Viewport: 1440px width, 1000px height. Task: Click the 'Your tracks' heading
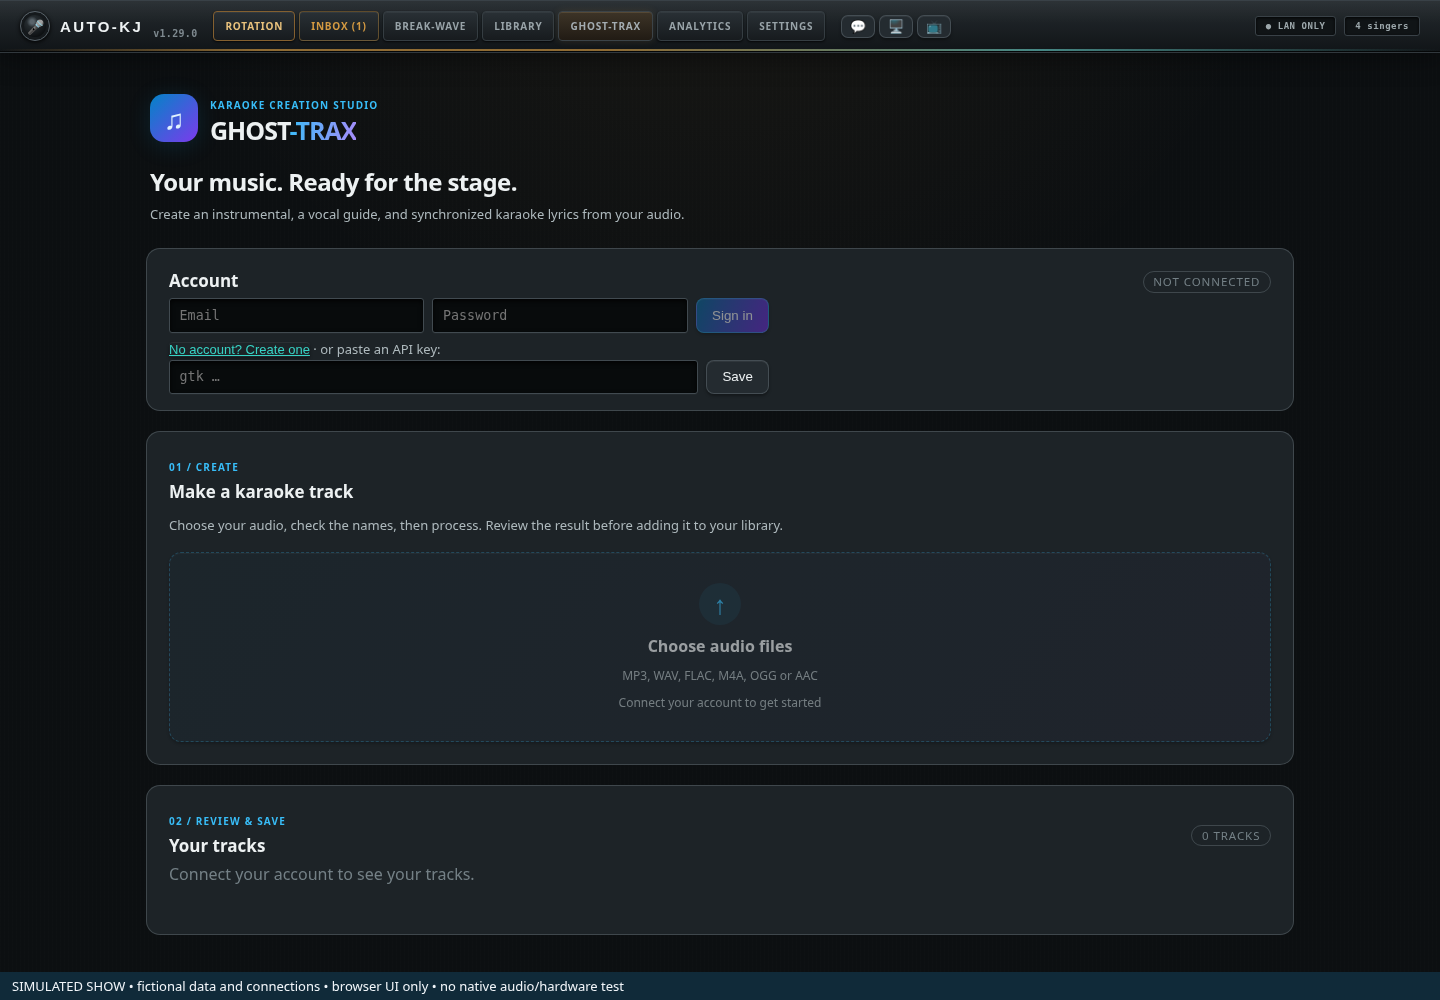(x=217, y=846)
